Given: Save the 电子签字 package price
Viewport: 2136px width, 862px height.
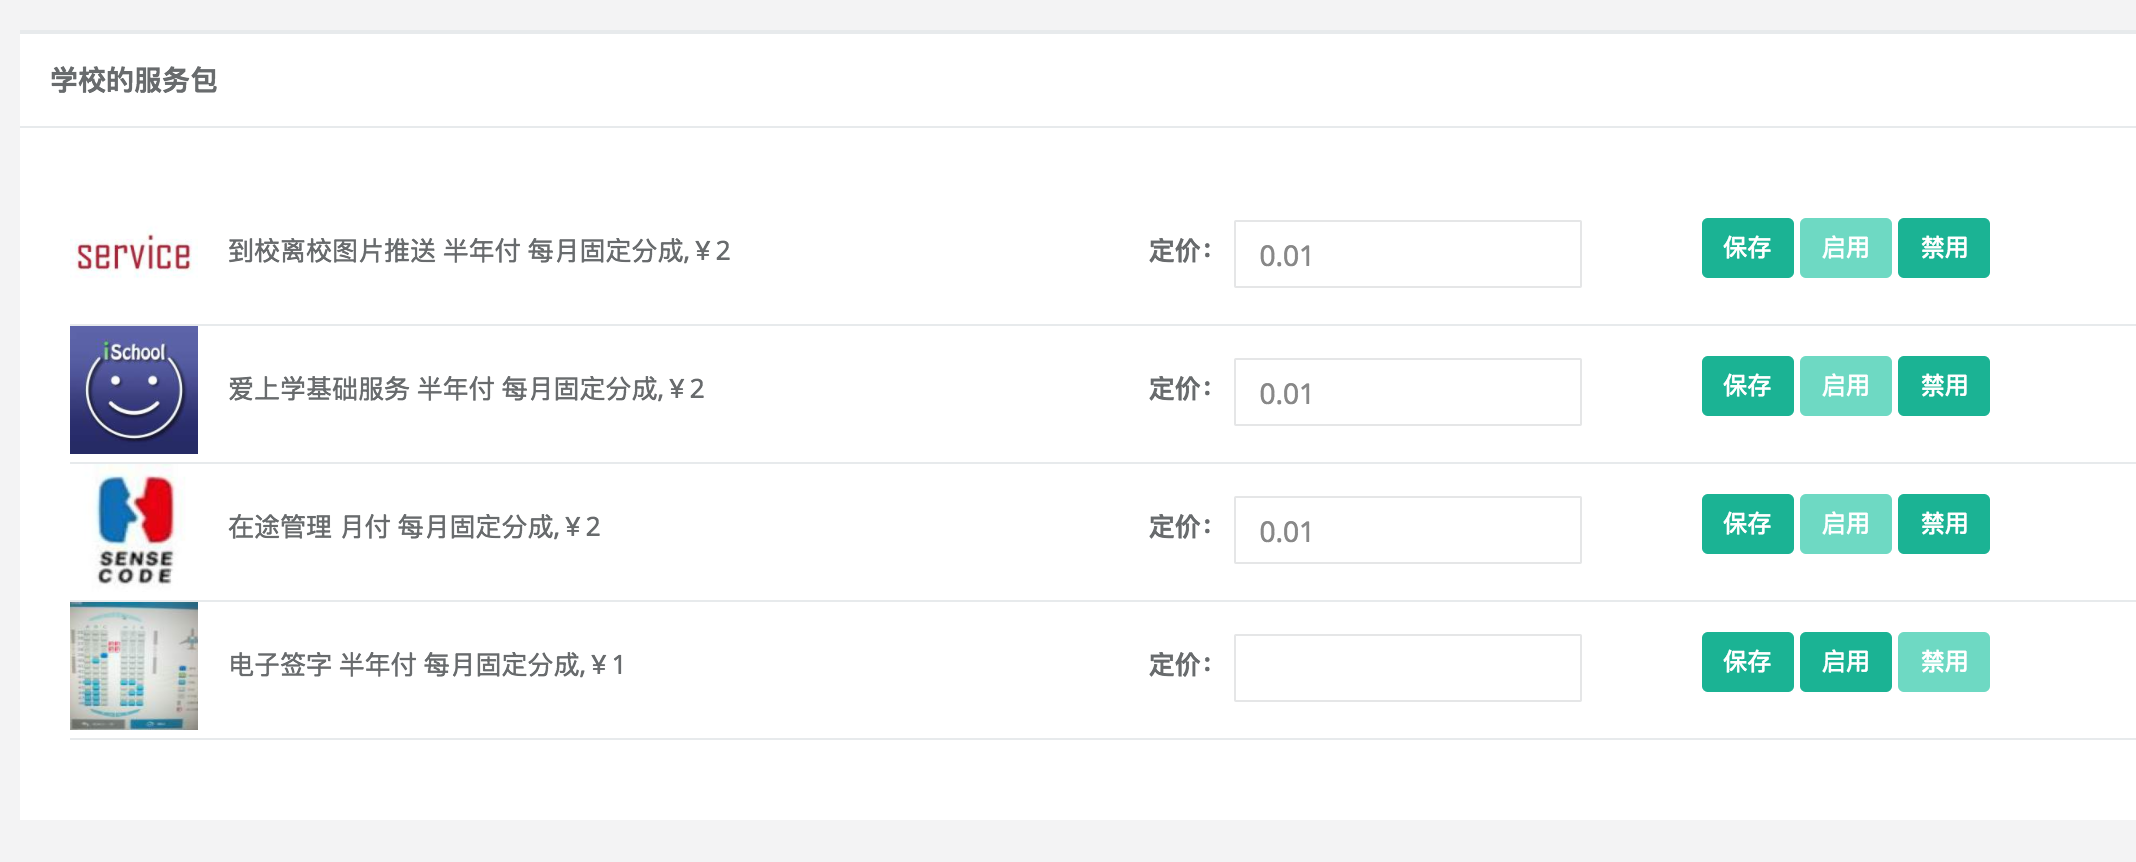Looking at the screenshot, I should (1747, 662).
